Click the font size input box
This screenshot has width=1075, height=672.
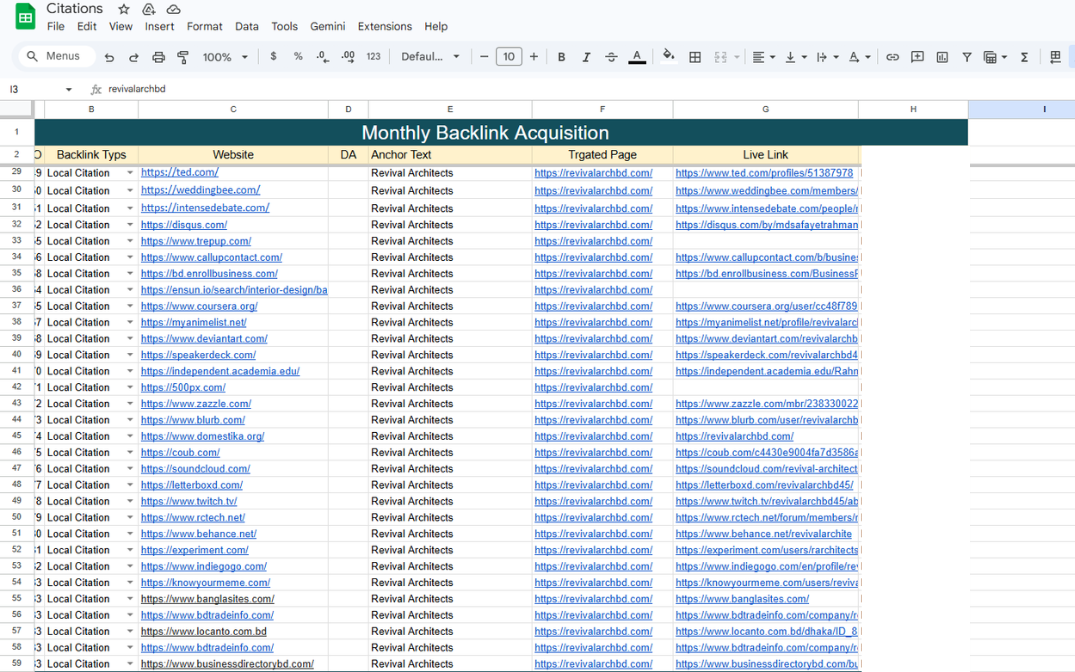(508, 57)
